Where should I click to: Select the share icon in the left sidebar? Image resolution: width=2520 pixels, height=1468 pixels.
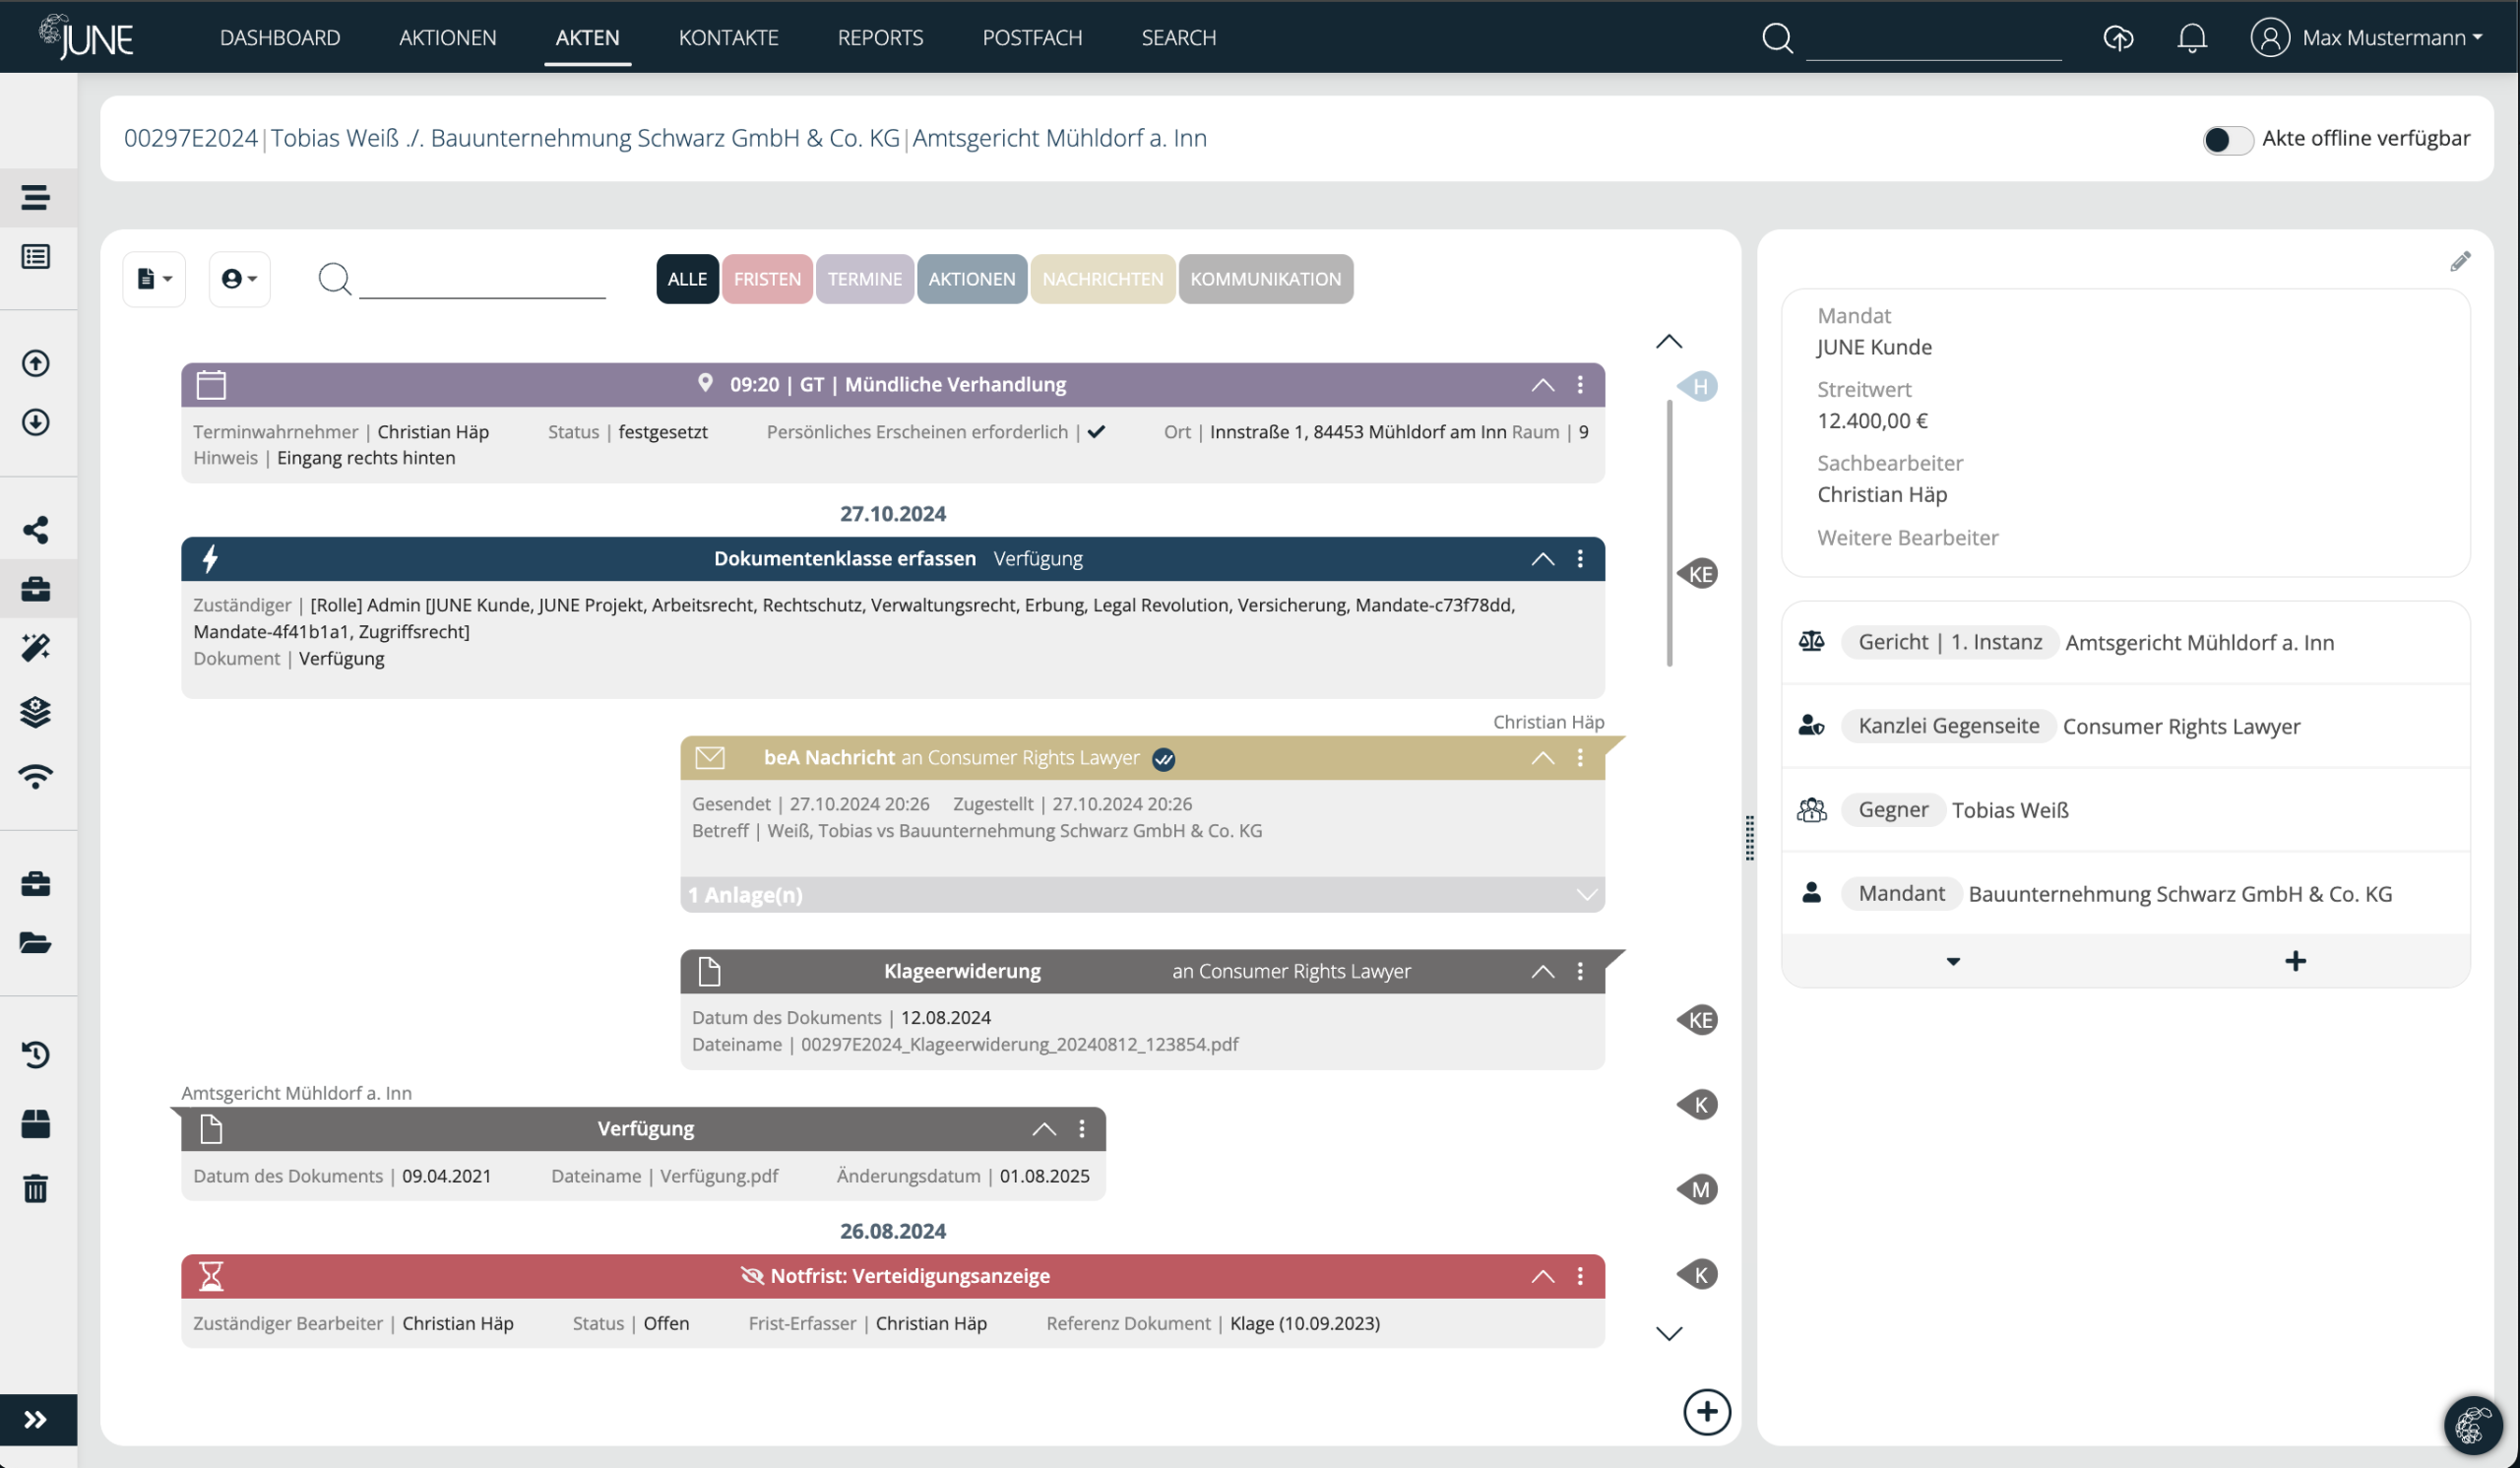[36, 530]
